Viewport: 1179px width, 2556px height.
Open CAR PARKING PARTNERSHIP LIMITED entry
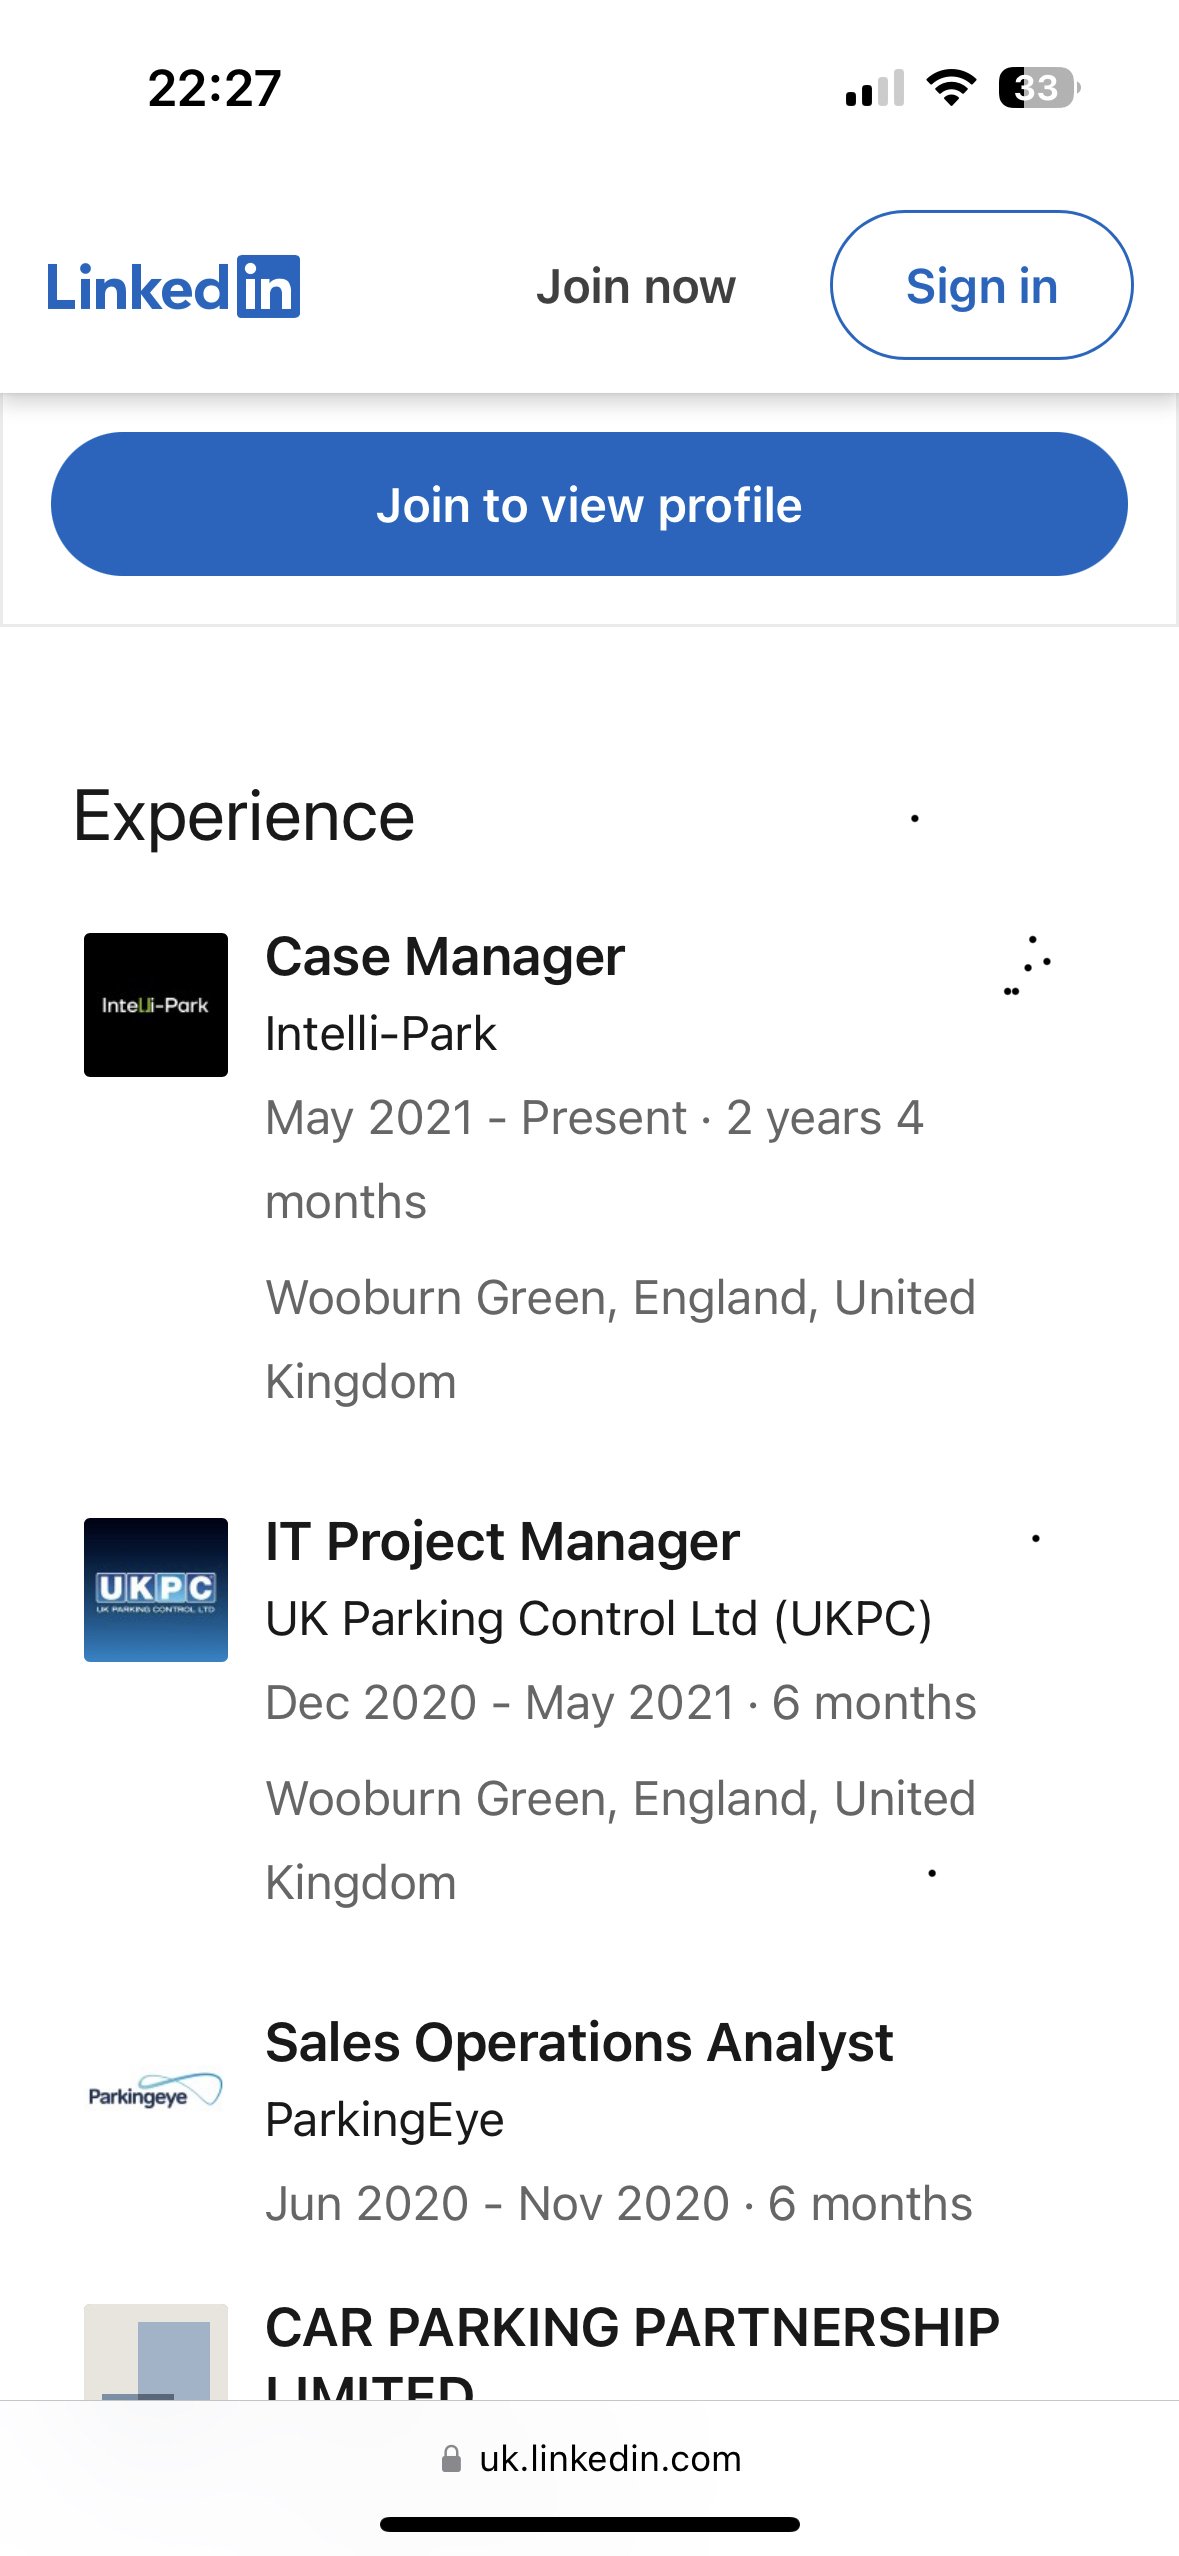coord(632,2352)
